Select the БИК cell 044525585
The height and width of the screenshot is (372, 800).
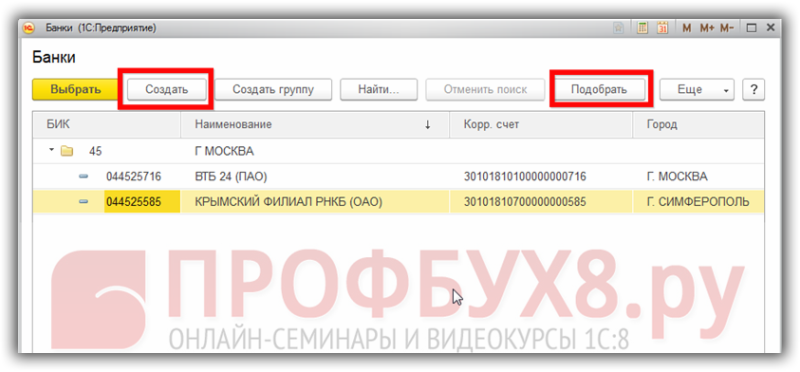coord(142,202)
